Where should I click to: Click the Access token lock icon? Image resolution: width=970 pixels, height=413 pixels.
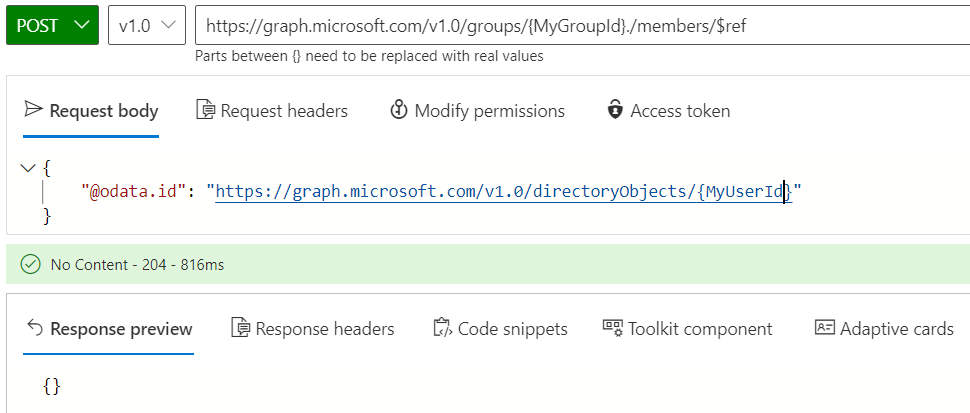615,110
